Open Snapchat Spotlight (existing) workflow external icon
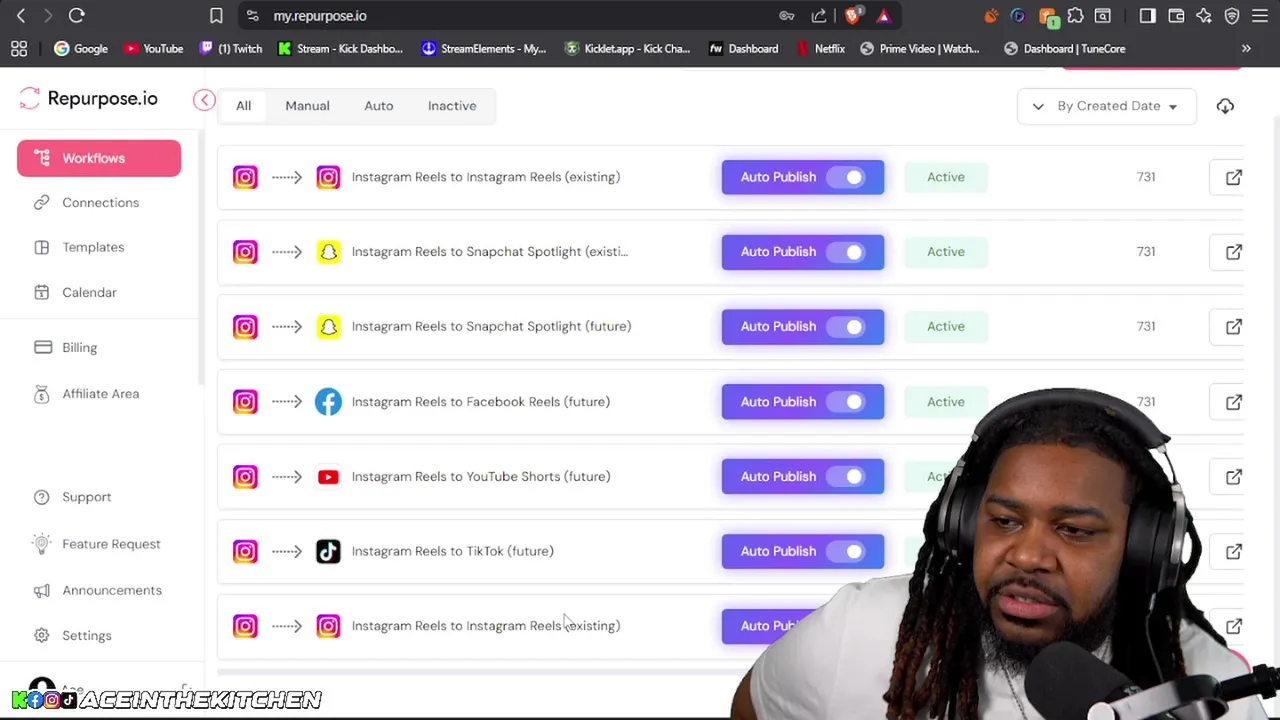The width and height of the screenshot is (1280, 720). (1234, 252)
